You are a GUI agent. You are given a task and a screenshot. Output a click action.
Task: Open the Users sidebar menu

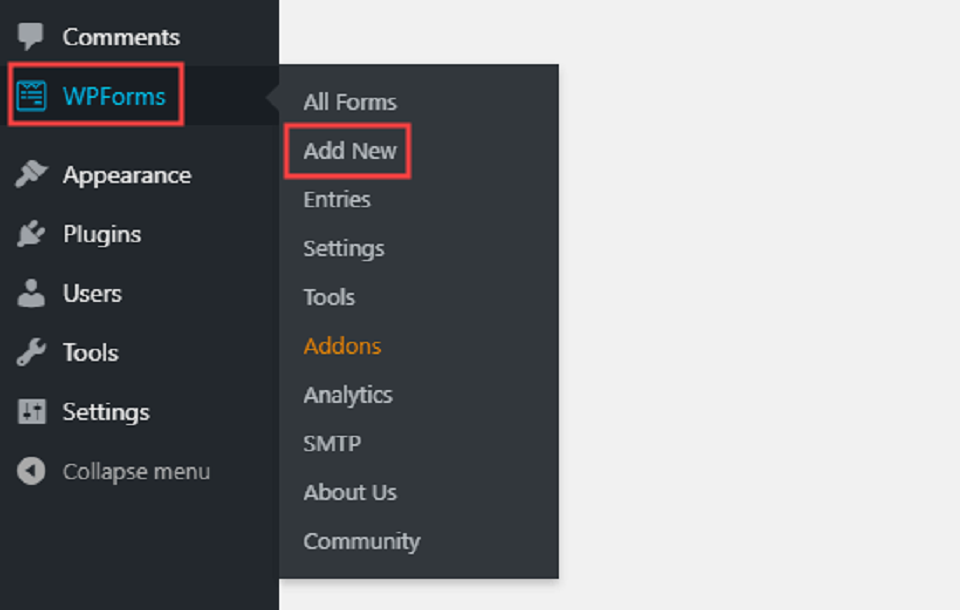click(x=92, y=293)
